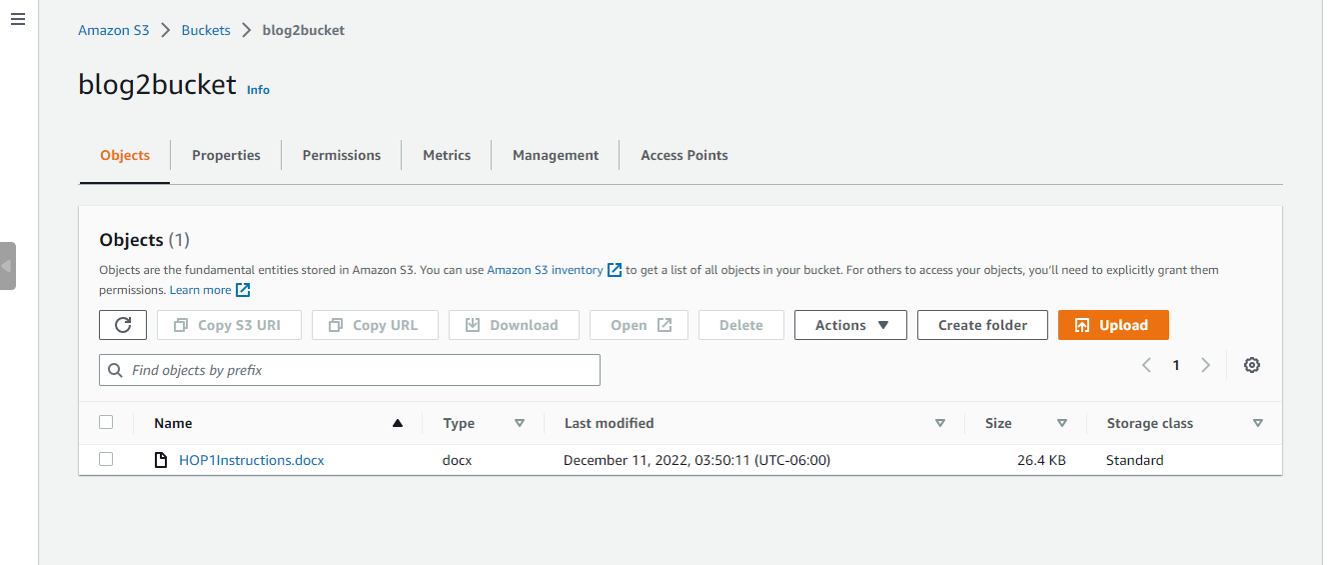Open the Permissions tab
The width and height of the screenshot is (1334, 565).
click(x=341, y=155)
